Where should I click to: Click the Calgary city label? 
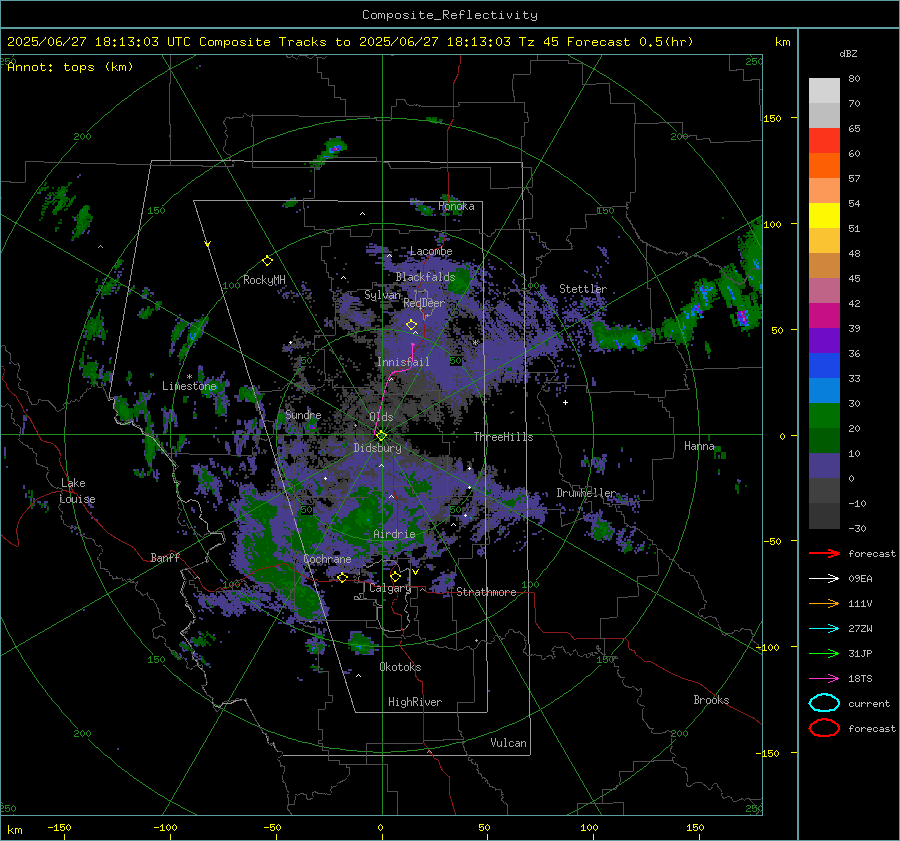tap(390, 588)
